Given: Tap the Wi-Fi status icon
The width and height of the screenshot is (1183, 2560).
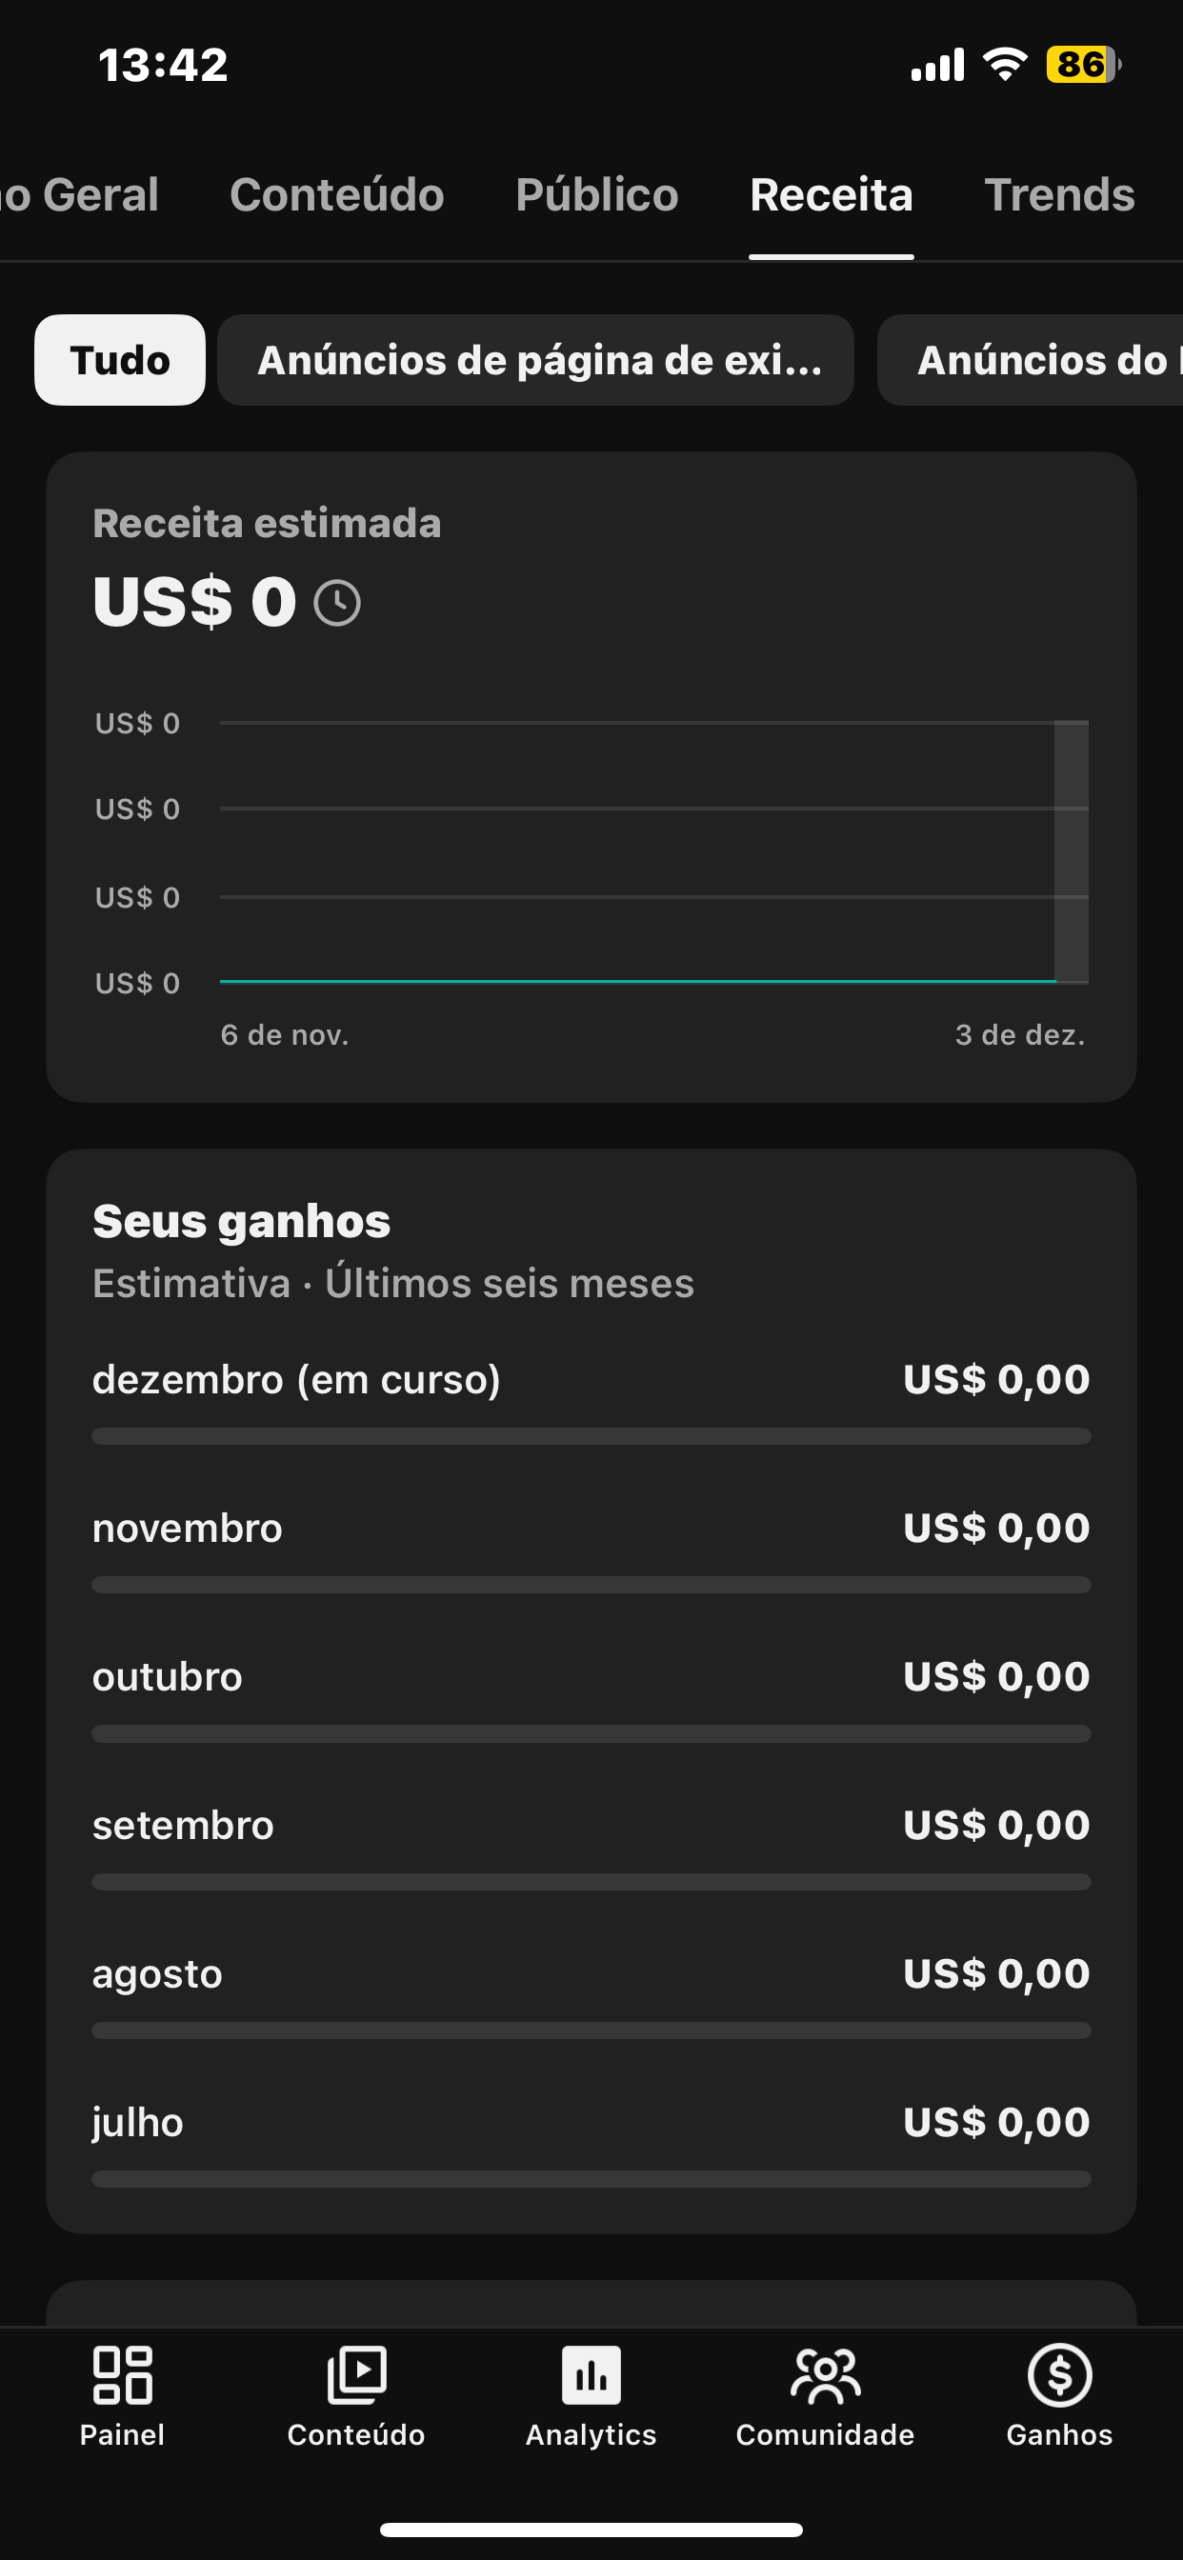Looking at the screenshot, I should (x=1005, y=65).
